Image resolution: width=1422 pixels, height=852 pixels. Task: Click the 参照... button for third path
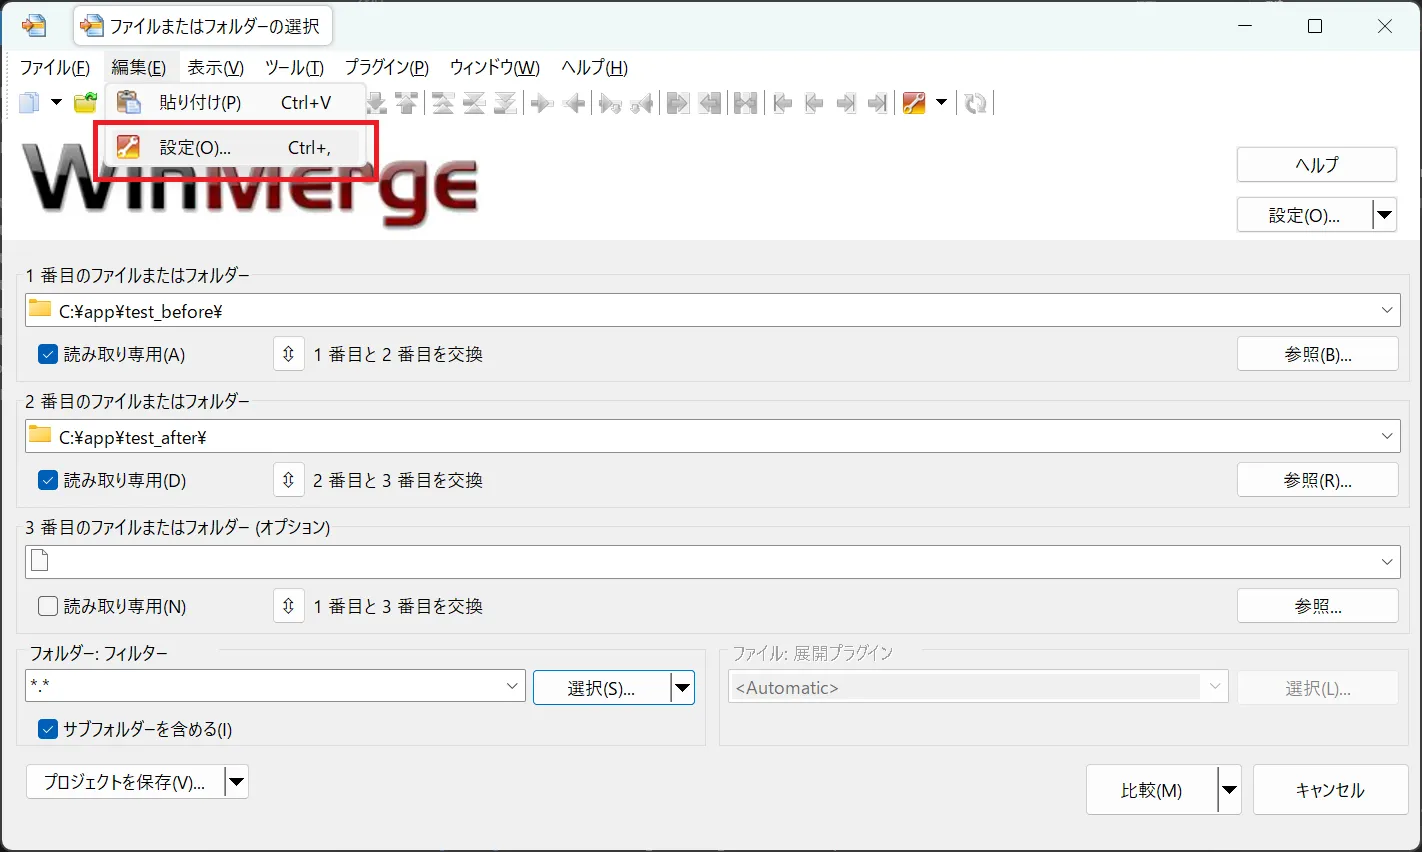(1318, 606)
